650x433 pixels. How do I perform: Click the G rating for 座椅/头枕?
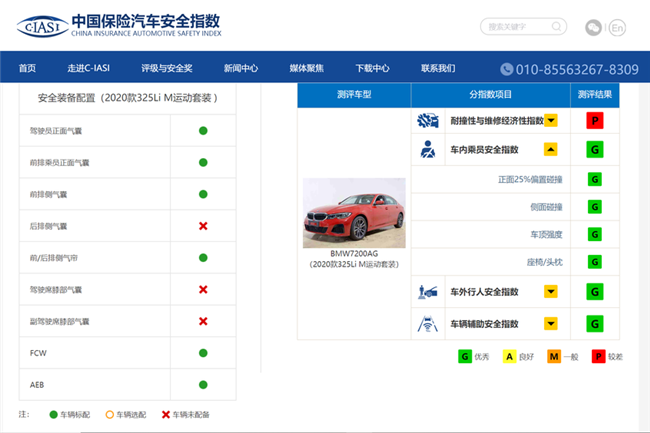(x=595, y=262)
